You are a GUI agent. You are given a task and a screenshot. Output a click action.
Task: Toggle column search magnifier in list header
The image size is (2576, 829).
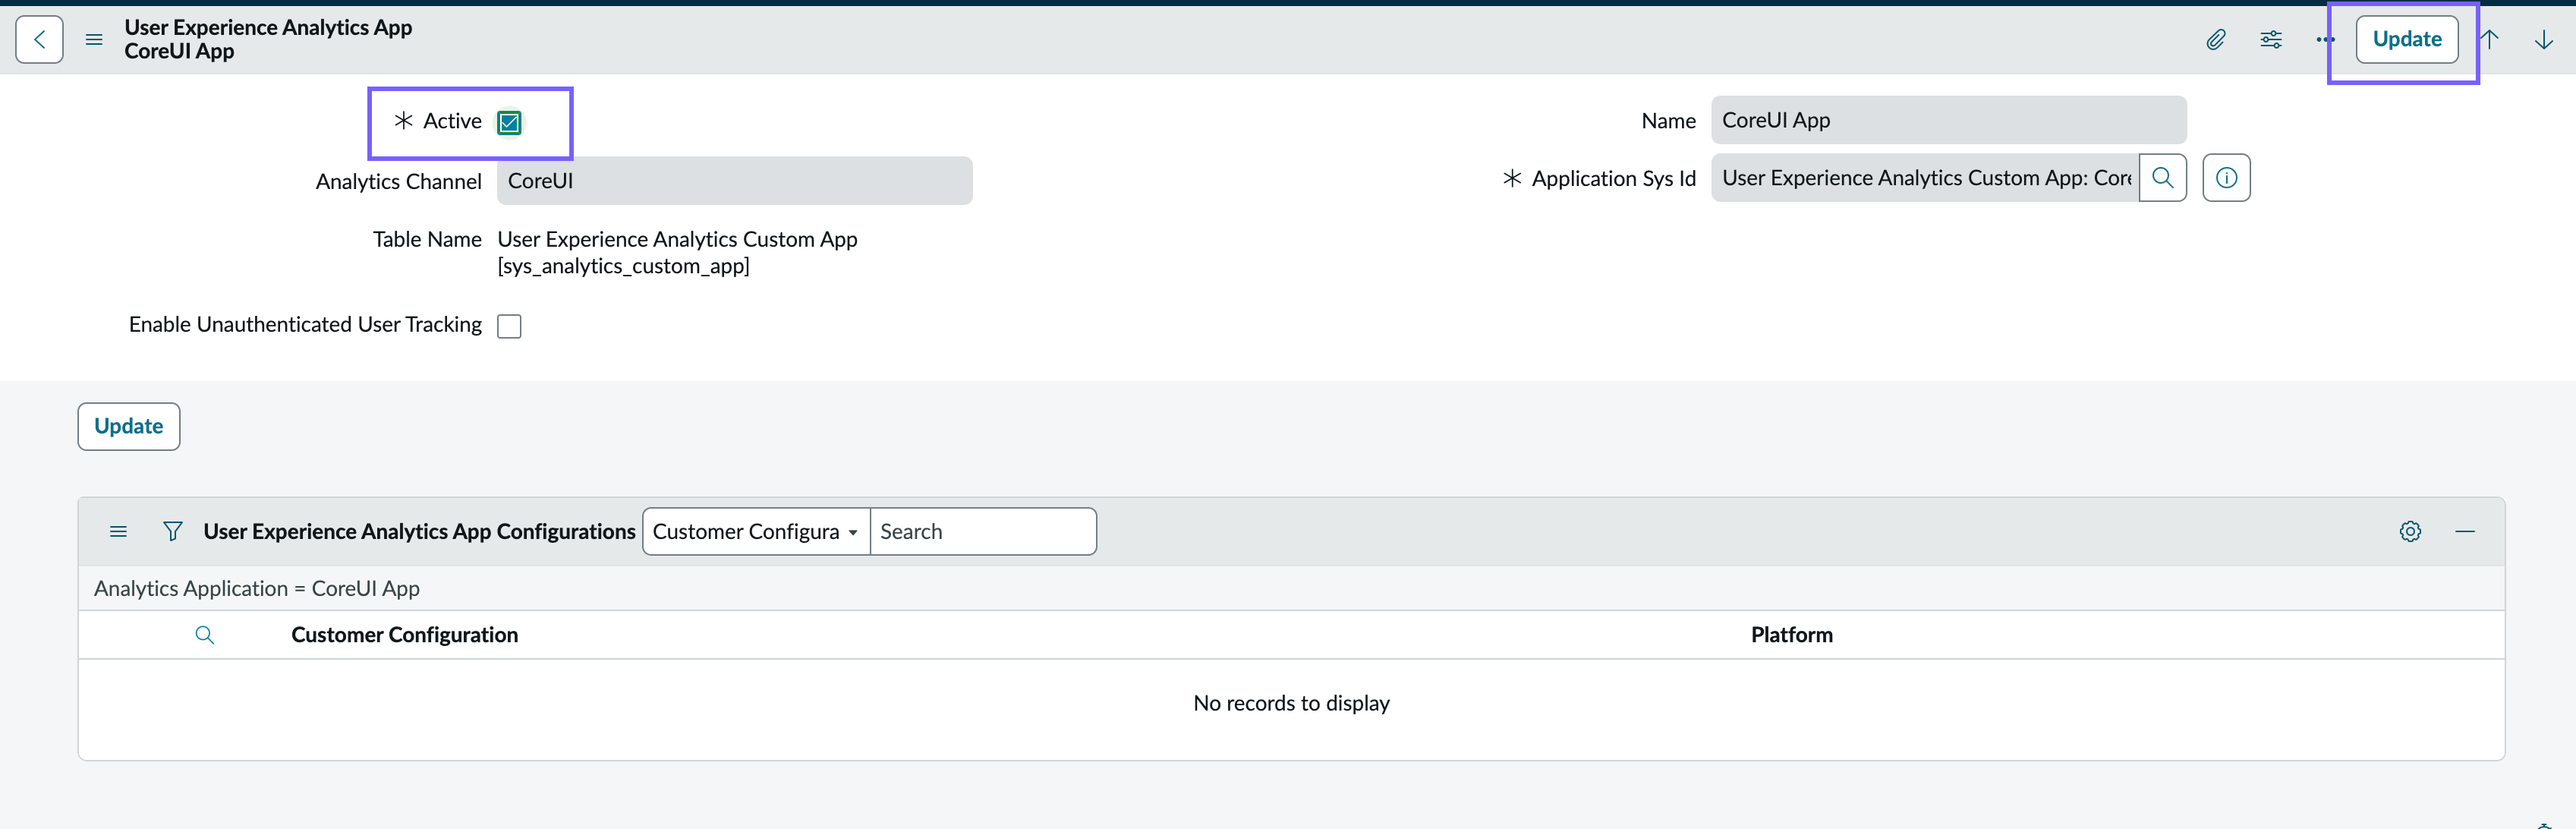[x=205, y=635]
